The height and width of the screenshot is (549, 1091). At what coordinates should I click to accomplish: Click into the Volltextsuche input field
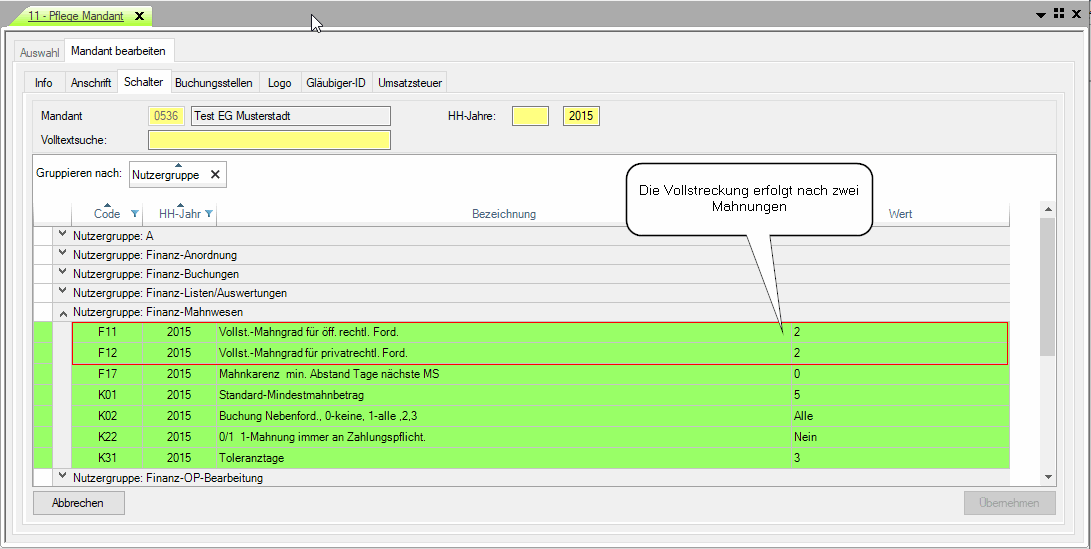269,140
